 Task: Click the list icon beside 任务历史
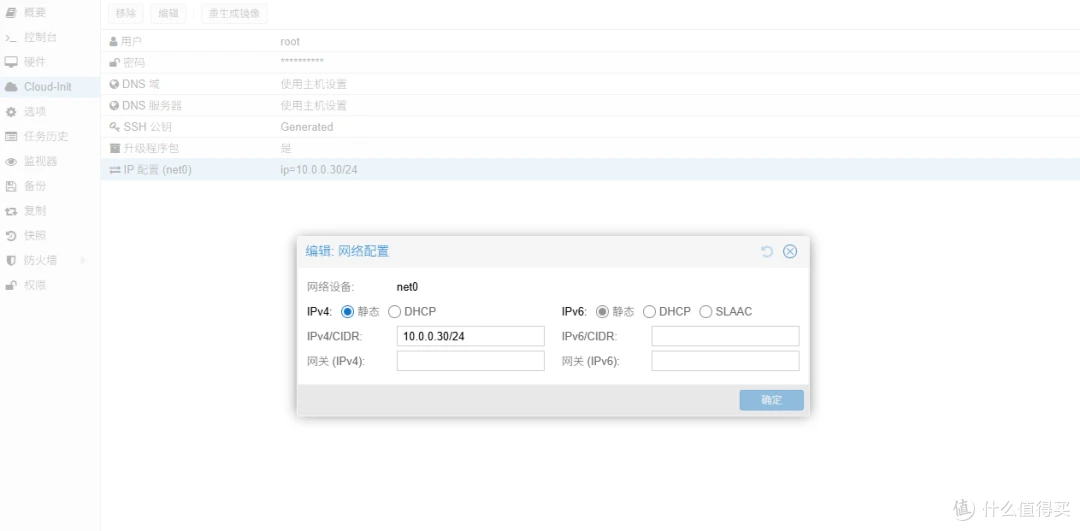coord(10,136)
